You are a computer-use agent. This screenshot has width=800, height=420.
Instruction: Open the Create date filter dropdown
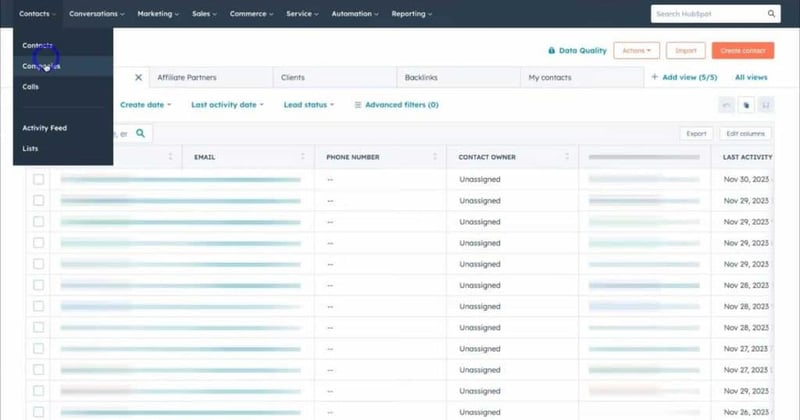(x=145, y=105)
